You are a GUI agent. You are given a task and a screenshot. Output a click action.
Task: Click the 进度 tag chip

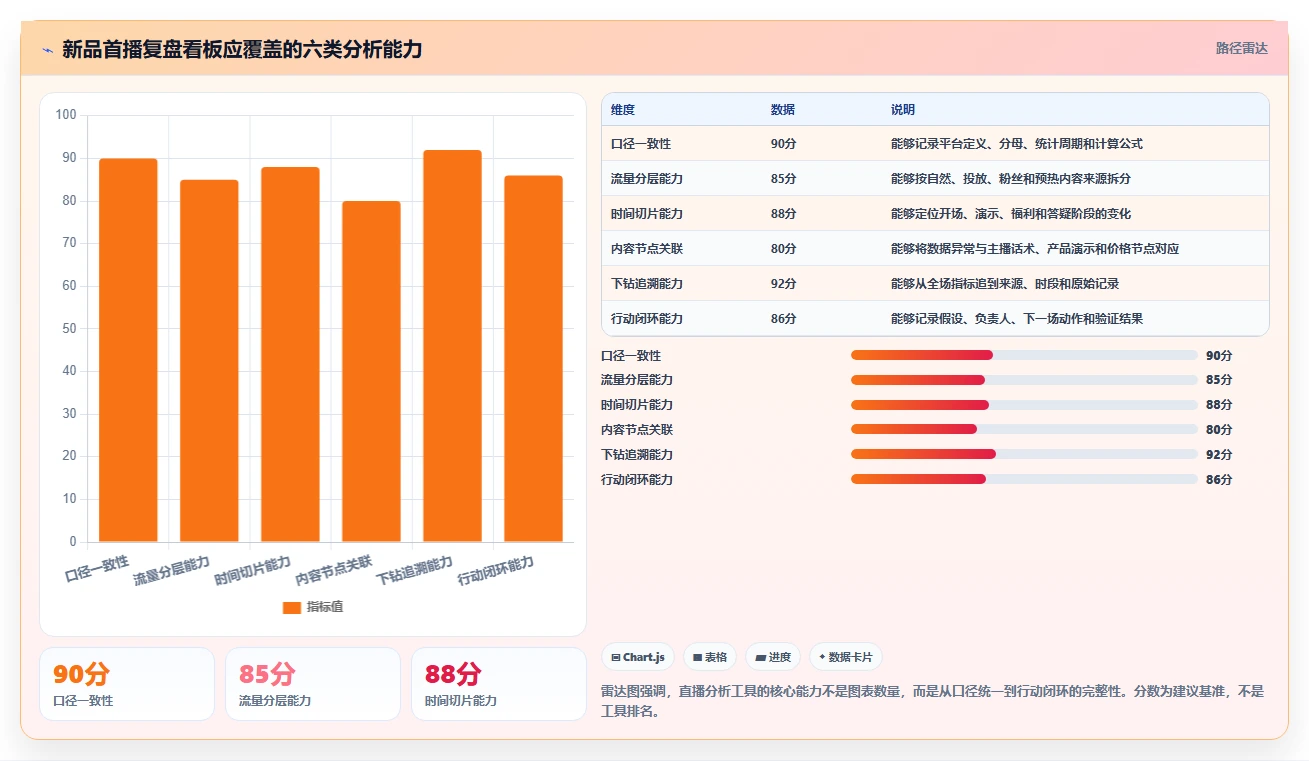point(773,657)
